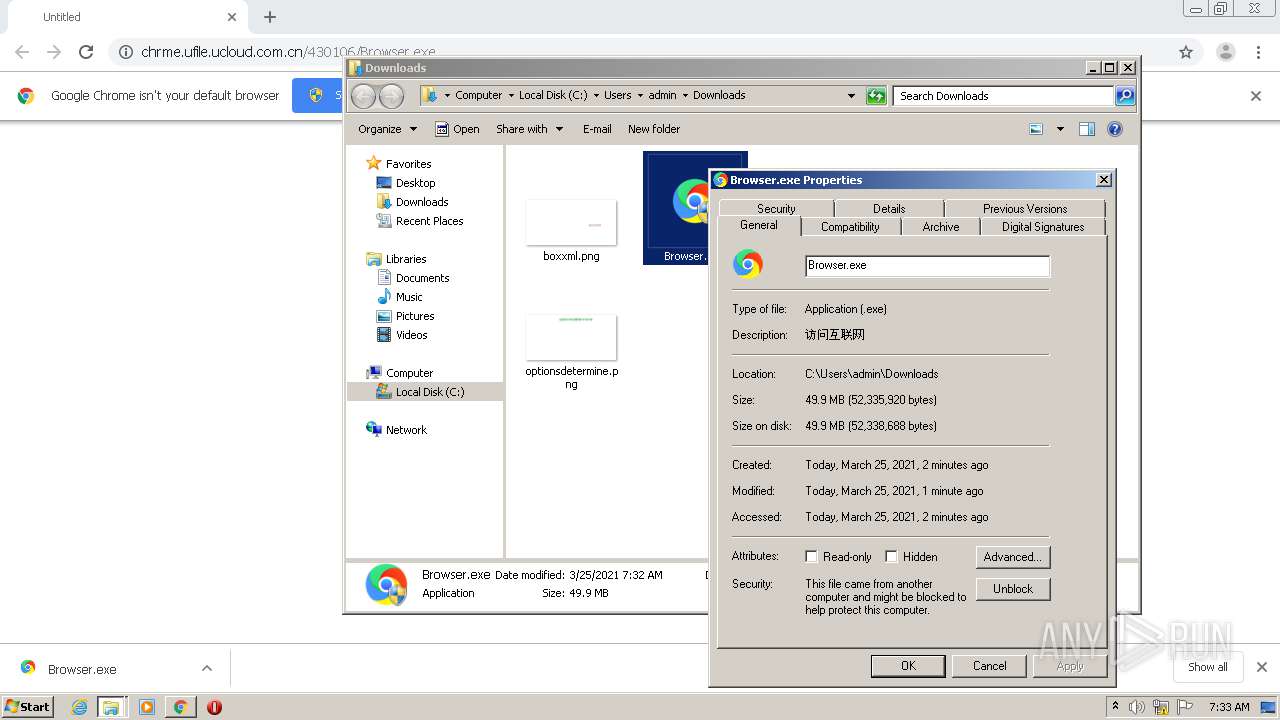The image size is (1280, 720).
Task: Select Desktop in Favorites
Action: pyautogui.click(x=415, y=183)
